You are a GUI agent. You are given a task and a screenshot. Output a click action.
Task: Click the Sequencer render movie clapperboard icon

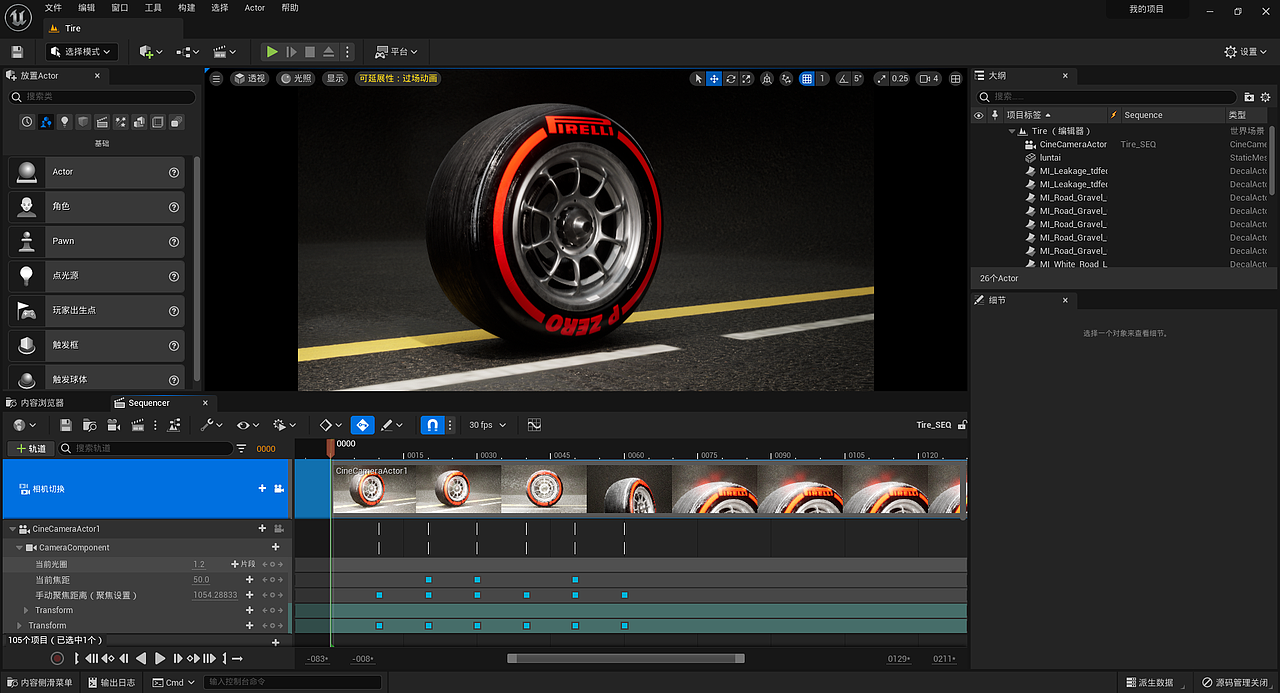tap(137, 425)
